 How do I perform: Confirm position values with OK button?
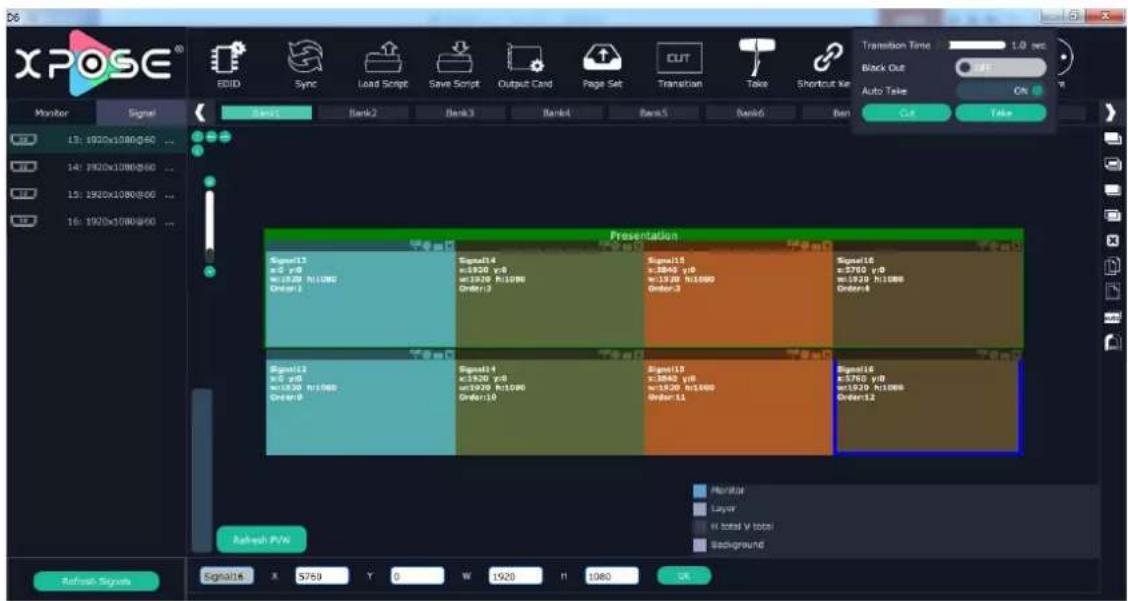point(684,575)
